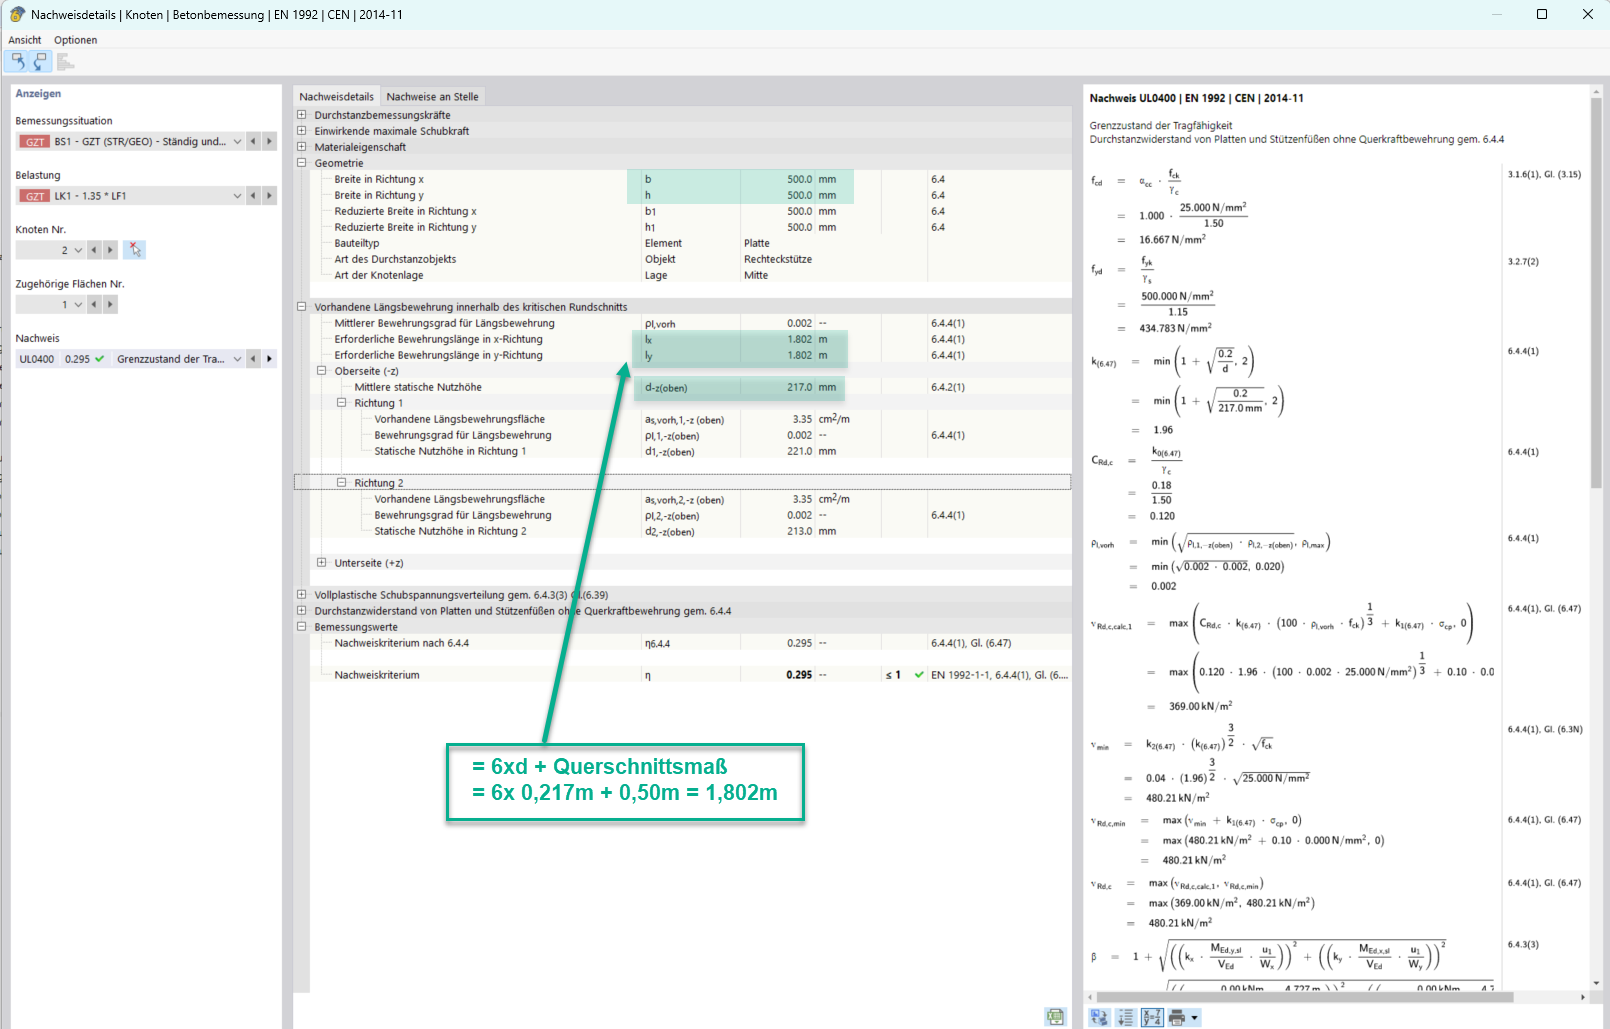
Task: Collapse the Geometrie section
Action: pos(302,163)
